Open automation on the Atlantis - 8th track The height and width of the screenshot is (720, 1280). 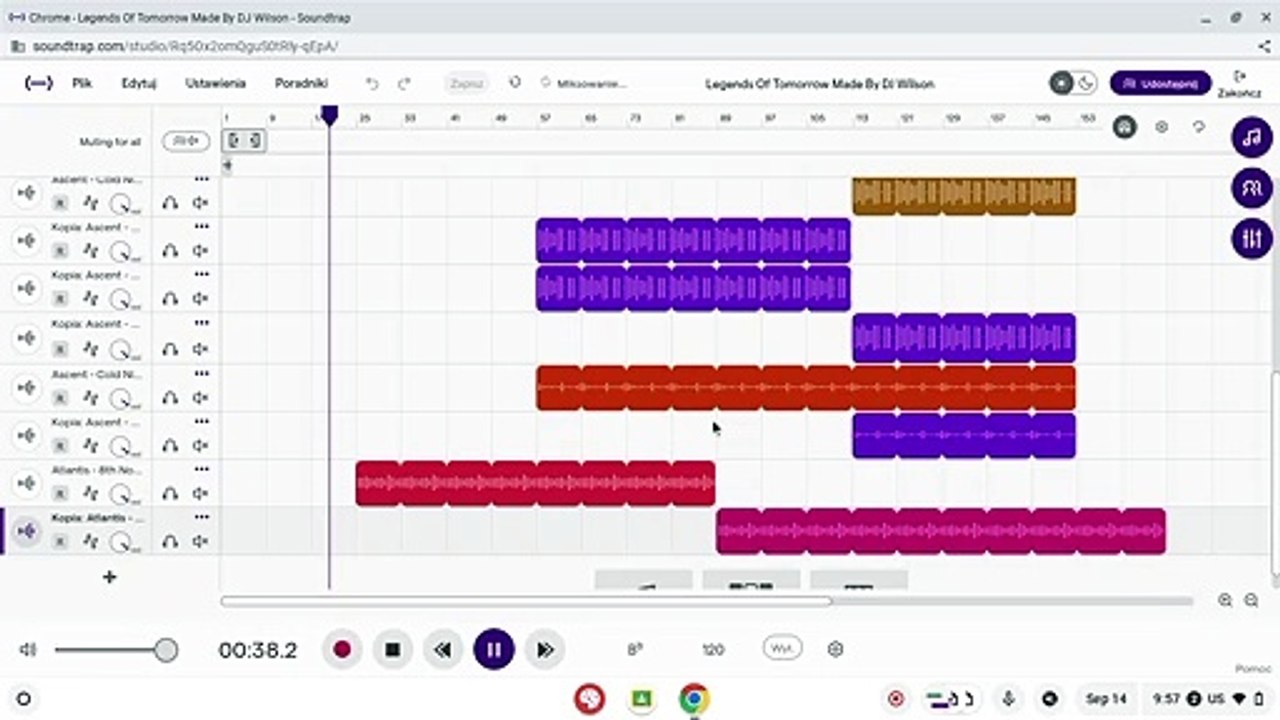click(x=91, y=494)
